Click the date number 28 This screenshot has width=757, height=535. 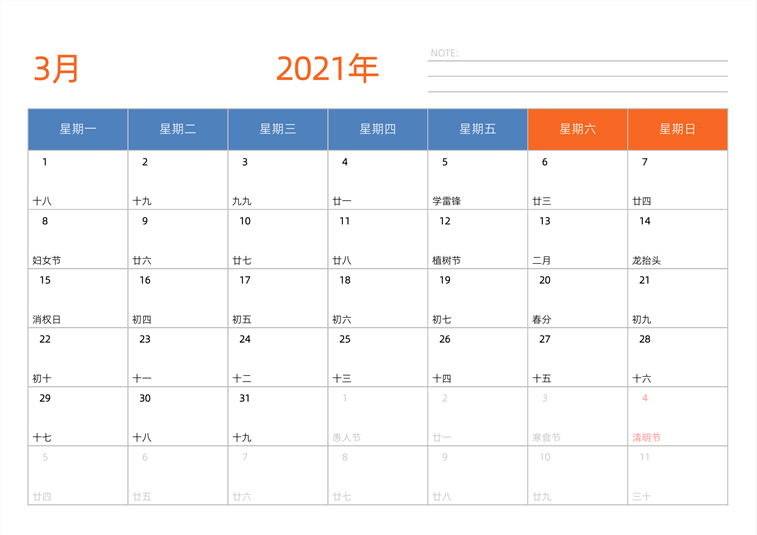pos(645,339)
